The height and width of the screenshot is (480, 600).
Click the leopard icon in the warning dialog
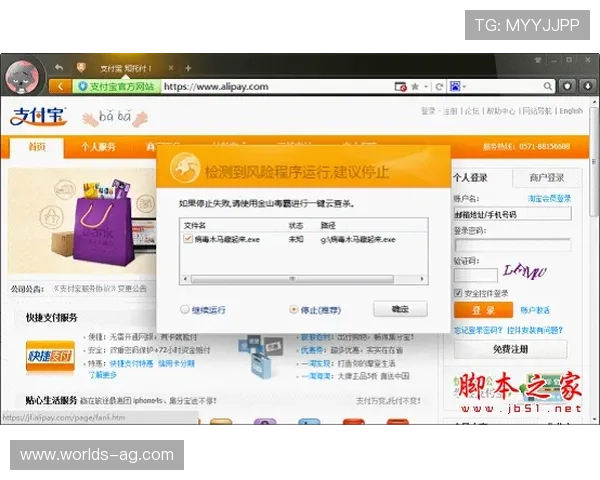coord(184,168)
